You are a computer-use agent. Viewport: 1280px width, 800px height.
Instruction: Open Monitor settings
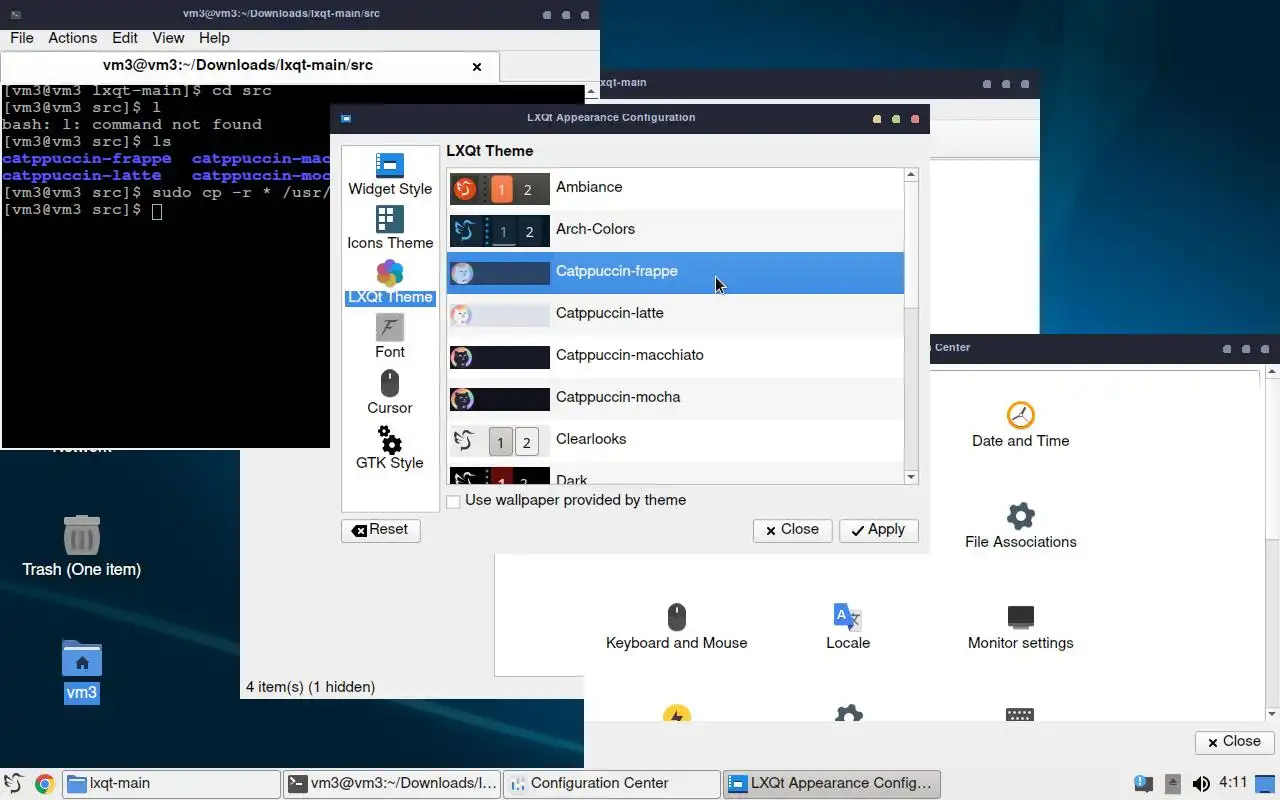coord(1020,627)
